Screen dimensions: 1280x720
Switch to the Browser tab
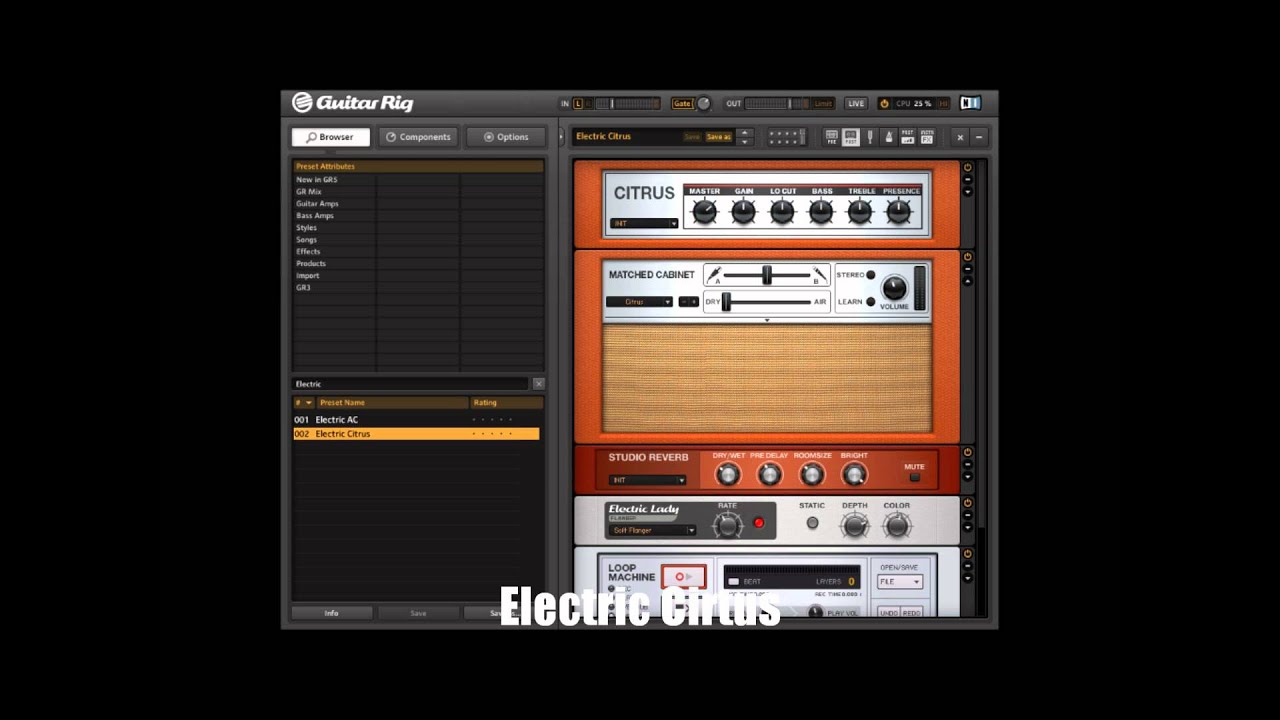330,137
